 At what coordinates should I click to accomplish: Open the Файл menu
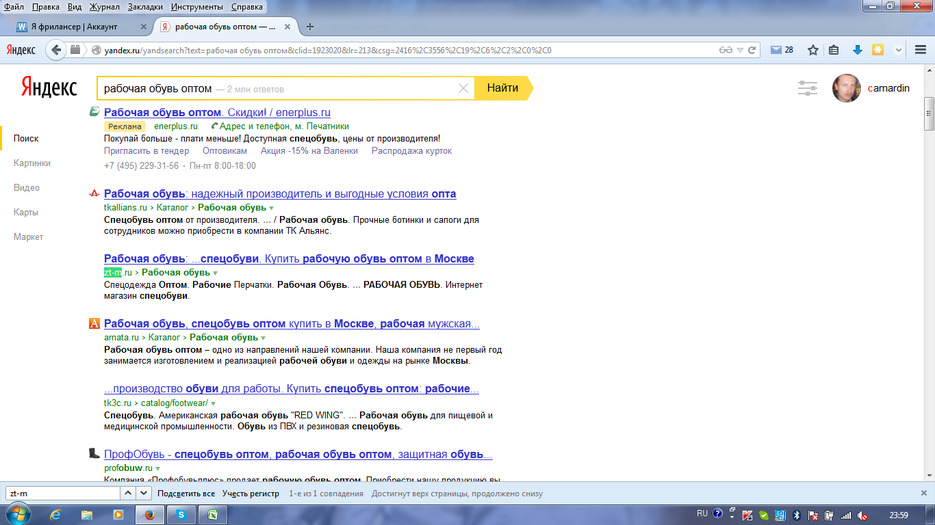coord(14,7)
